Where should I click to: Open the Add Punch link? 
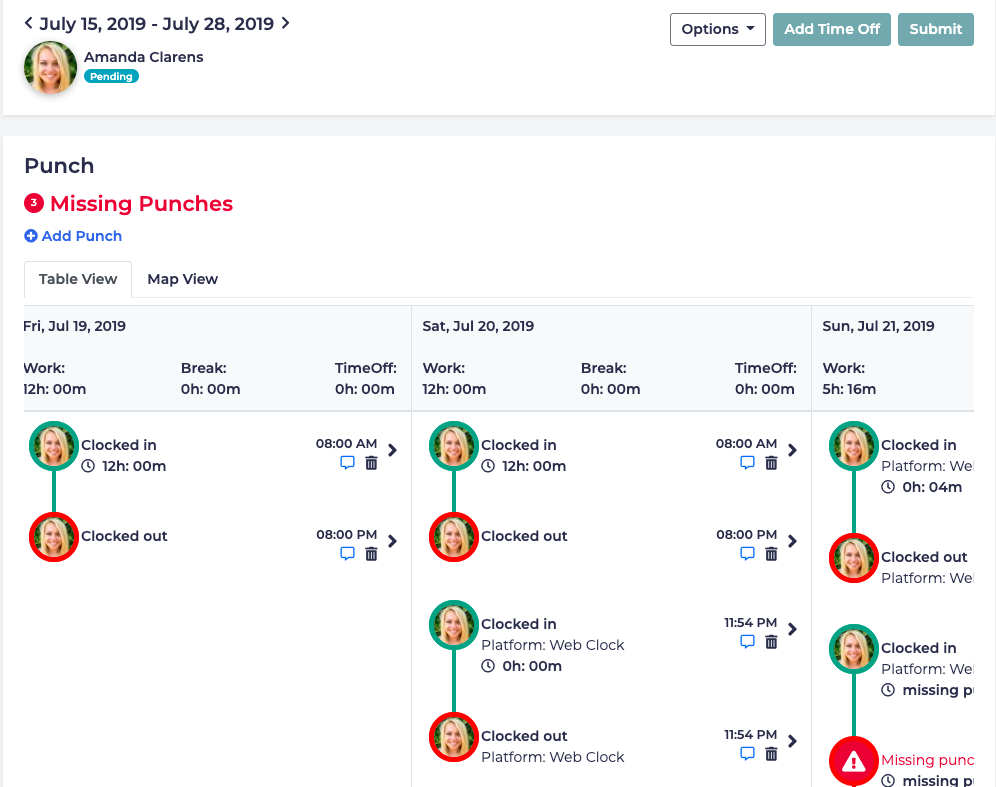click(x=80, y=235)
